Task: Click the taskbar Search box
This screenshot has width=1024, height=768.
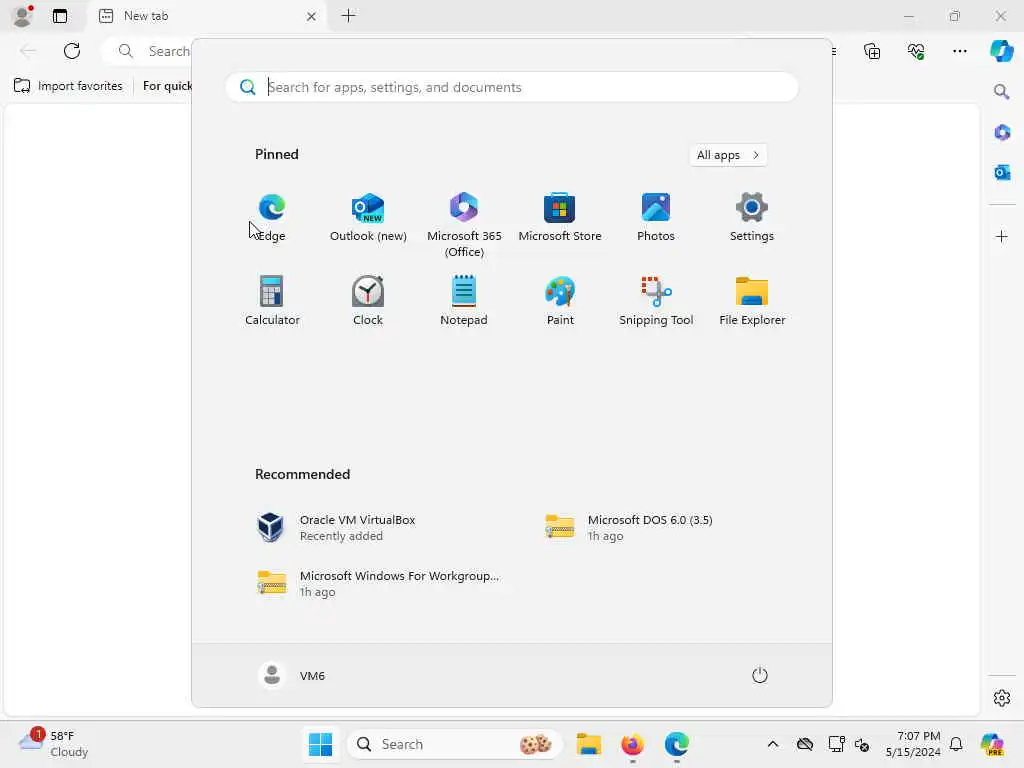Action: [x=455, y=744]
